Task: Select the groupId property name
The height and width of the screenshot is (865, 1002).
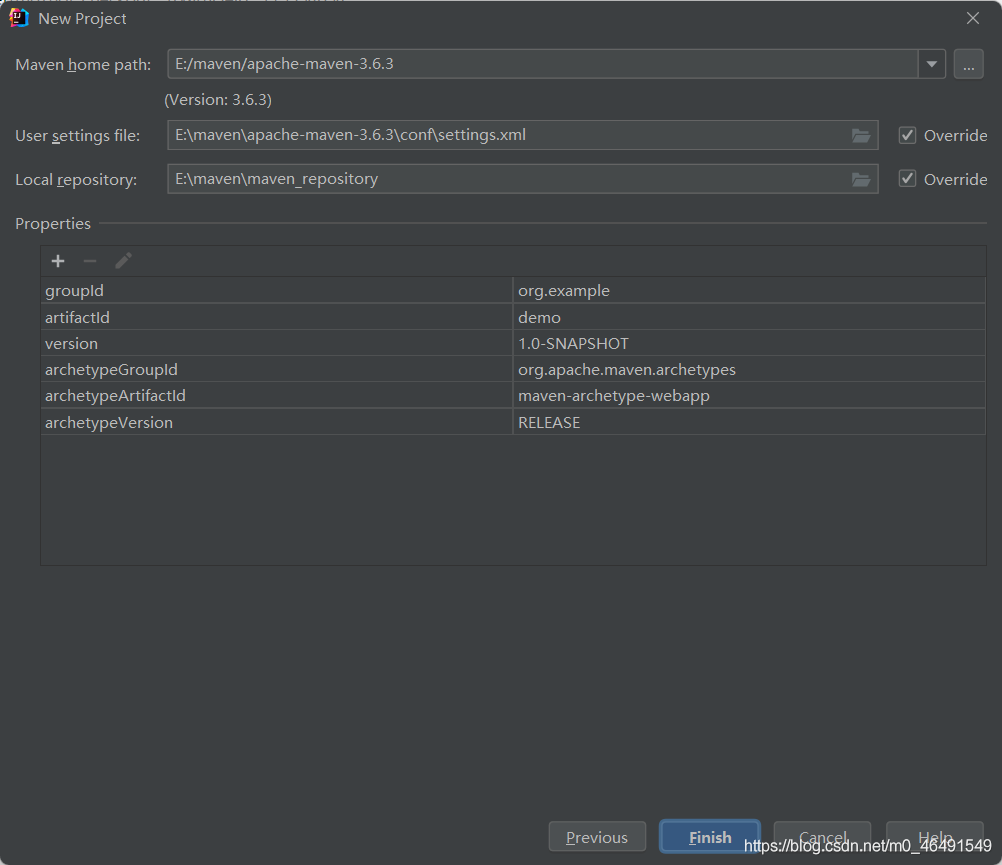Action: [277, 291]
